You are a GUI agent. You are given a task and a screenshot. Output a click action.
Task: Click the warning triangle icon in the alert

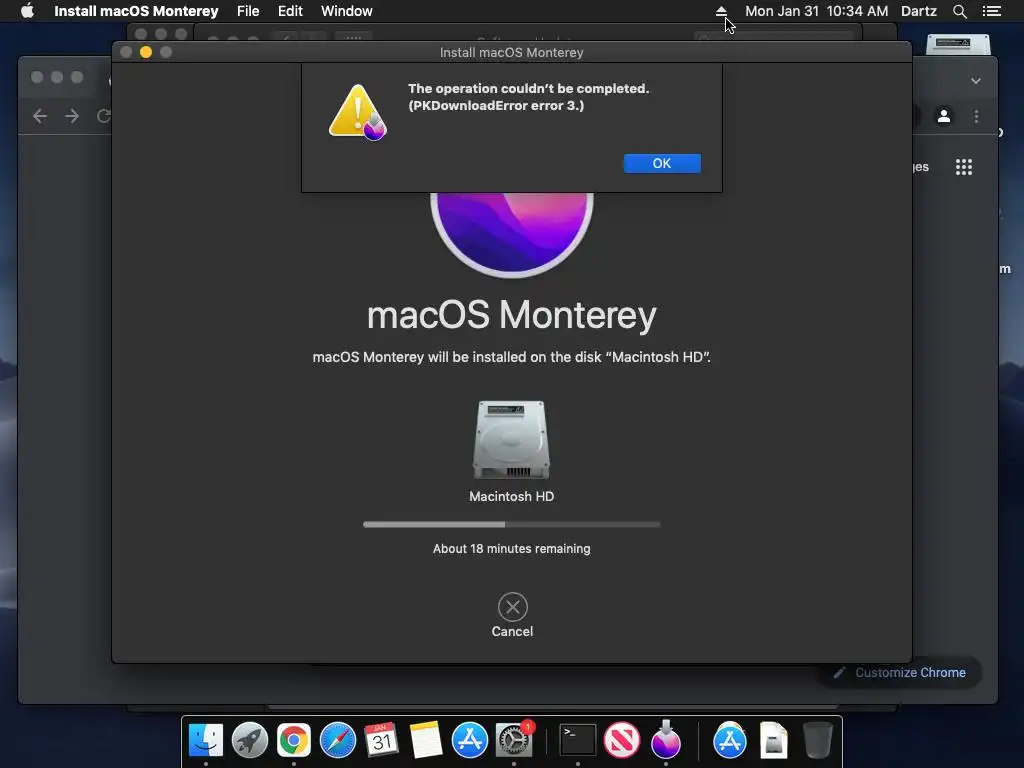[x=357, y=112]
